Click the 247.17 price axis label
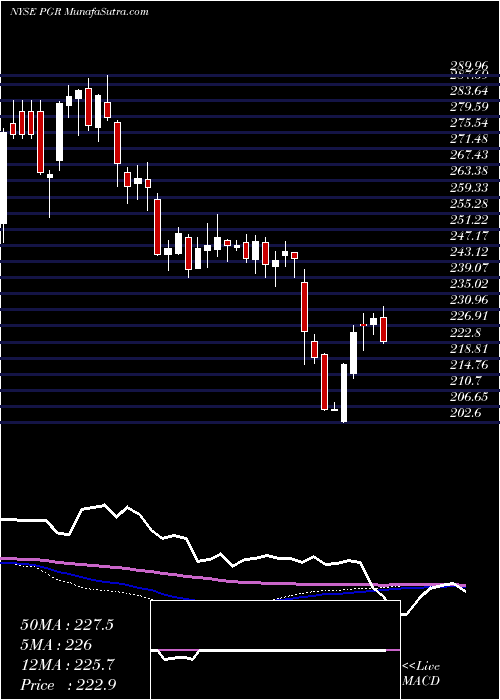This screenshot has height=700, width=500. (x=469, y=236)
